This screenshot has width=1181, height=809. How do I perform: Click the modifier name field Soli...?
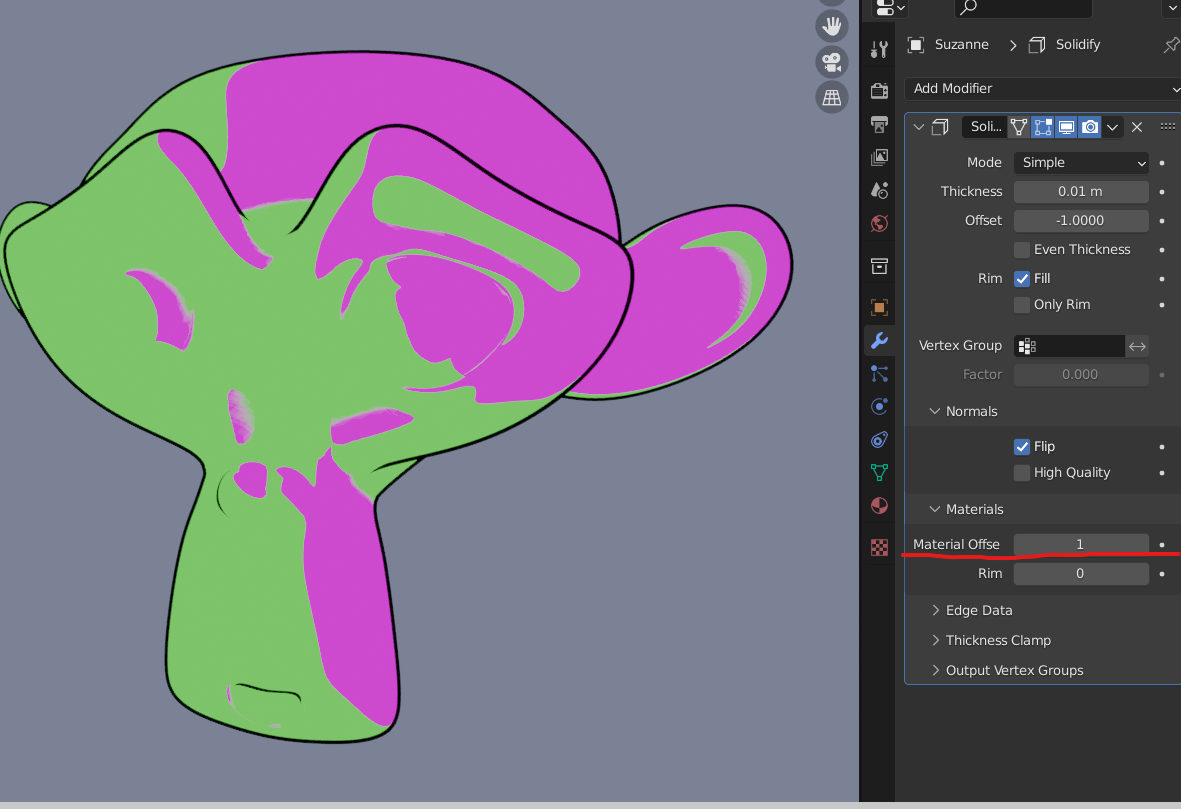tap(984, 127)
